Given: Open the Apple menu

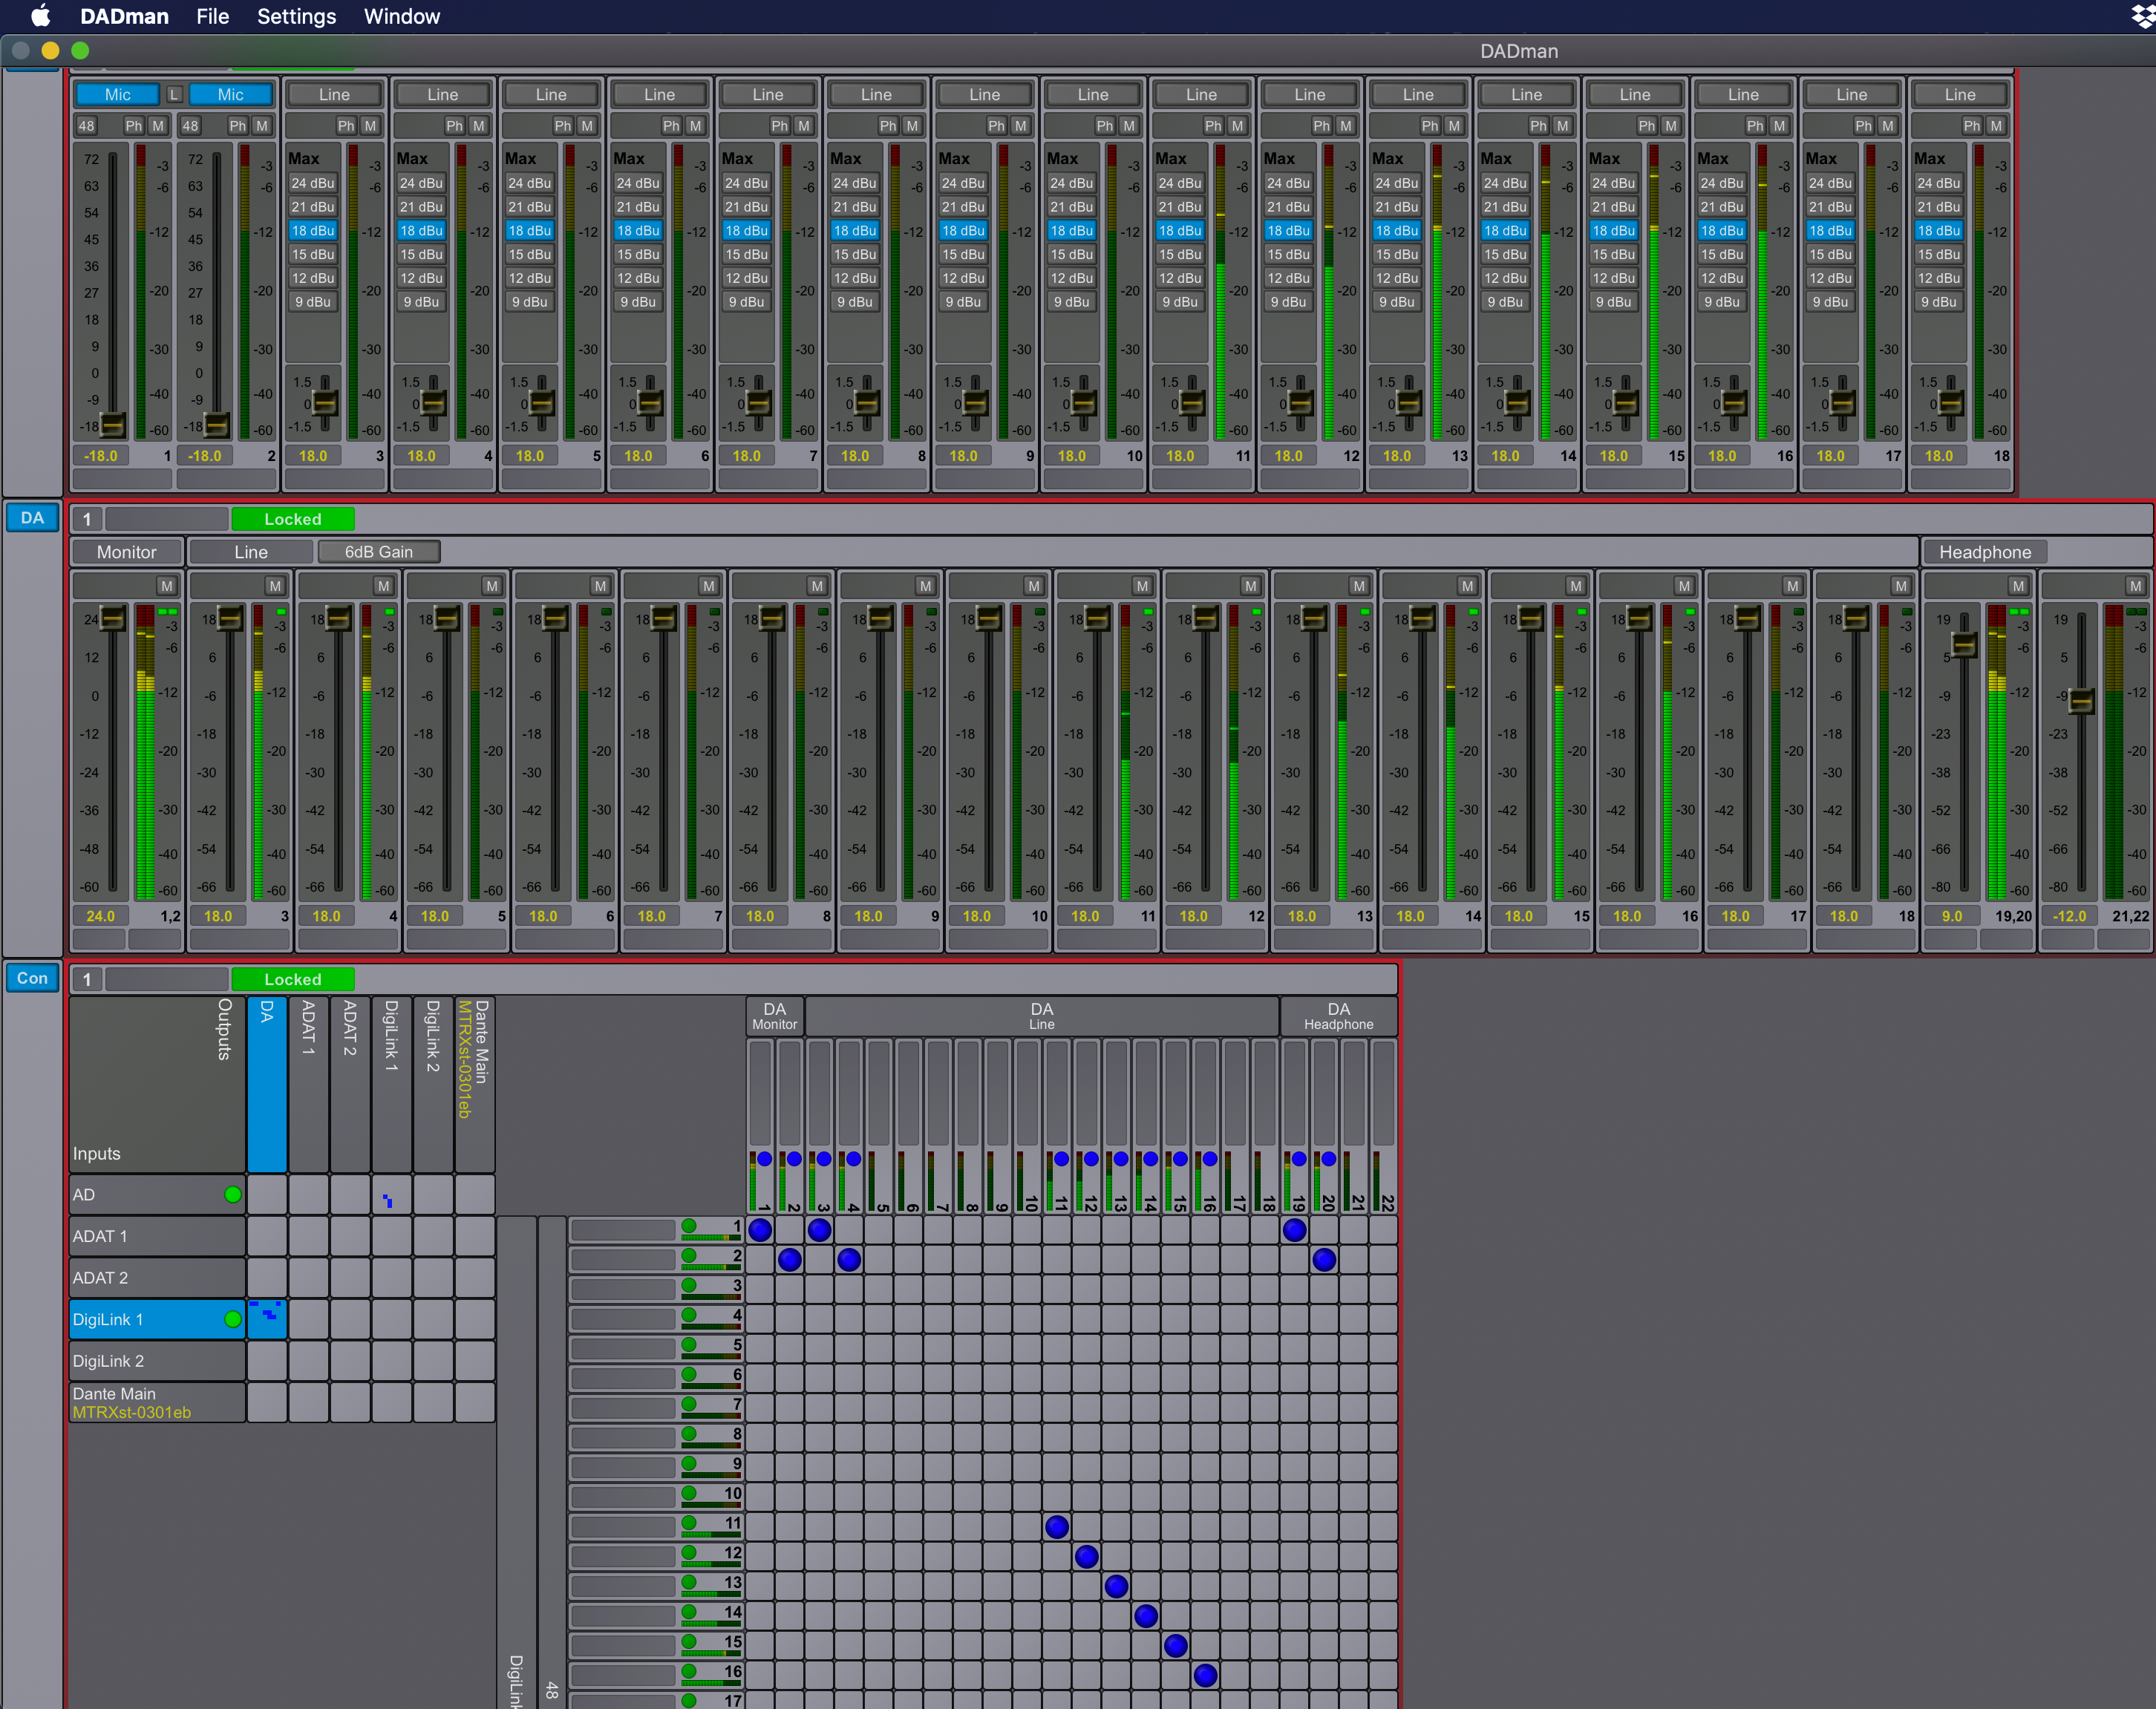Looking at the screenshot, I should tap(40, 16).
